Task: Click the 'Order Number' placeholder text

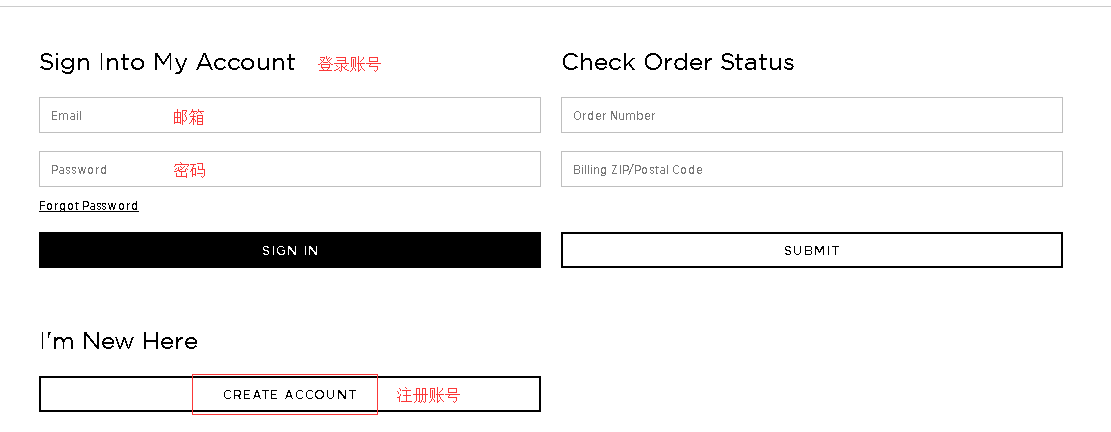Action: 614,116
